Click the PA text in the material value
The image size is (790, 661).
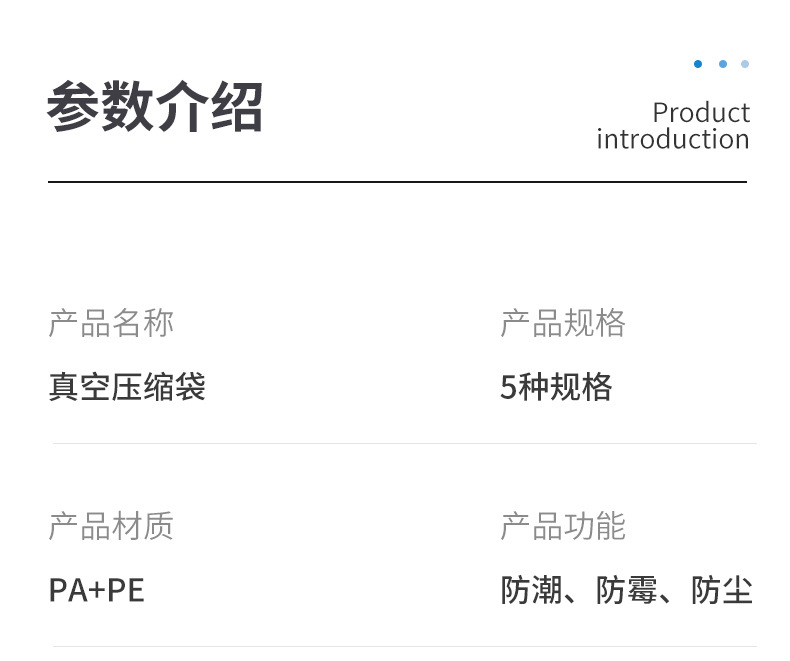[66, 590]
